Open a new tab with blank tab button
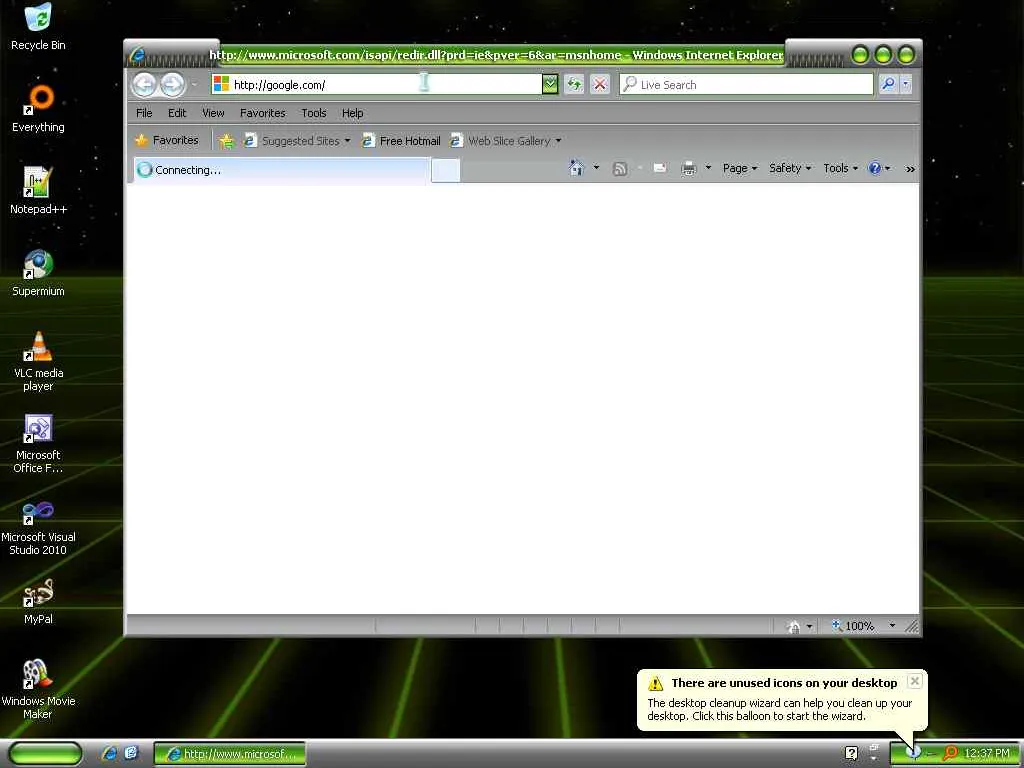This screenshot has height=768, width=1024. tap(445, 170)
